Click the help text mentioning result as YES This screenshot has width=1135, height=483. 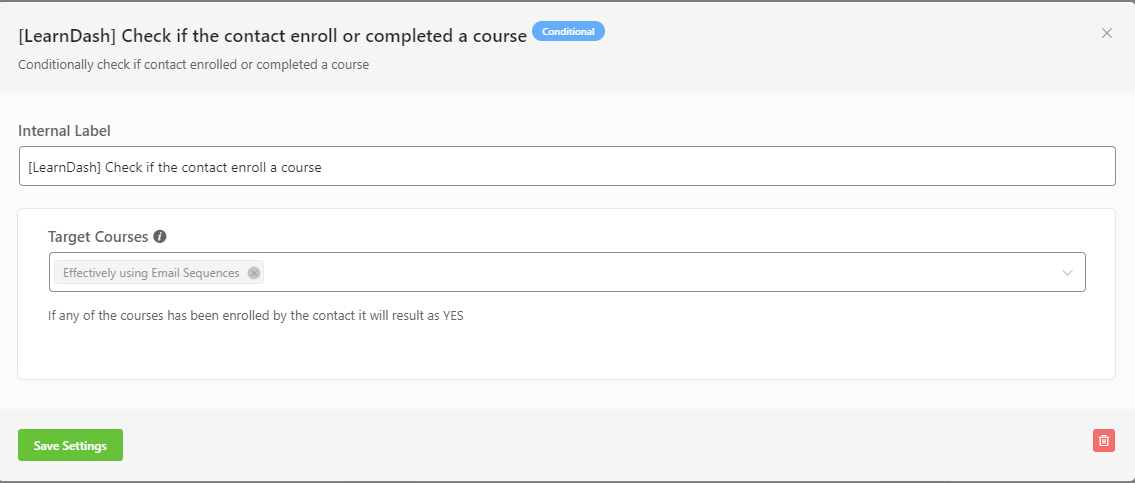(256, 316)
